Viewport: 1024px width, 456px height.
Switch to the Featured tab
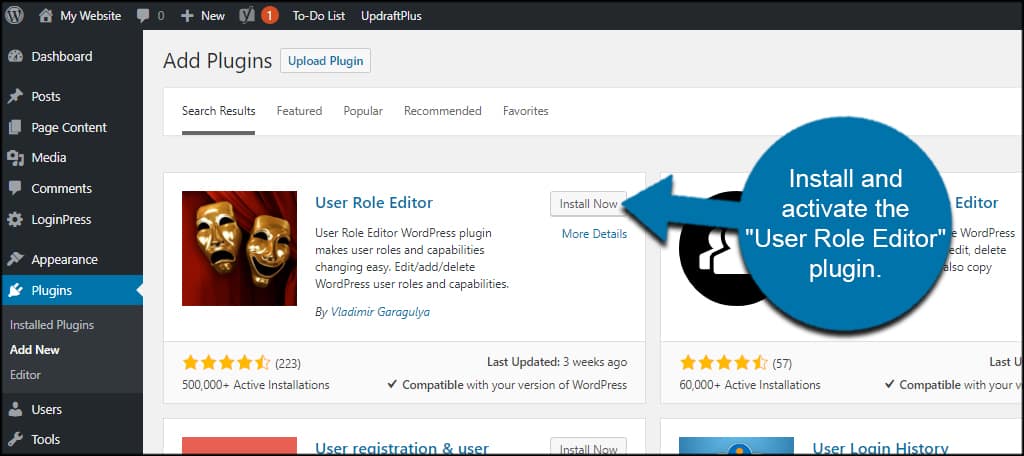299,111
